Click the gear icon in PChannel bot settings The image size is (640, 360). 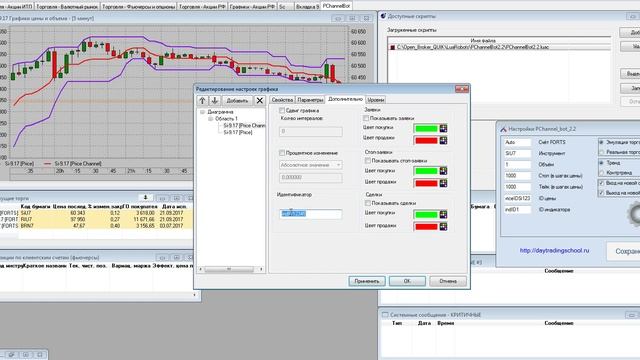[x=634, y=214]
